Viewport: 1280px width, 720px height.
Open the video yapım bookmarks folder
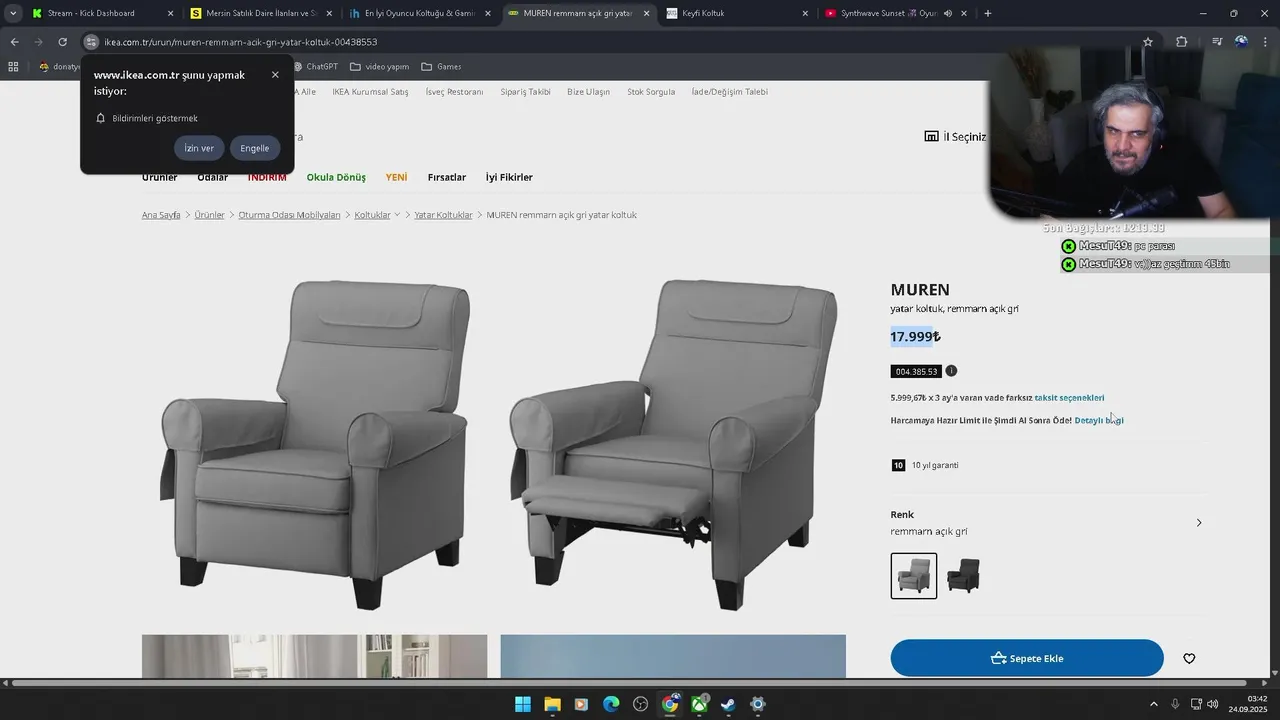pyautogui.click(x=379, y=67)
